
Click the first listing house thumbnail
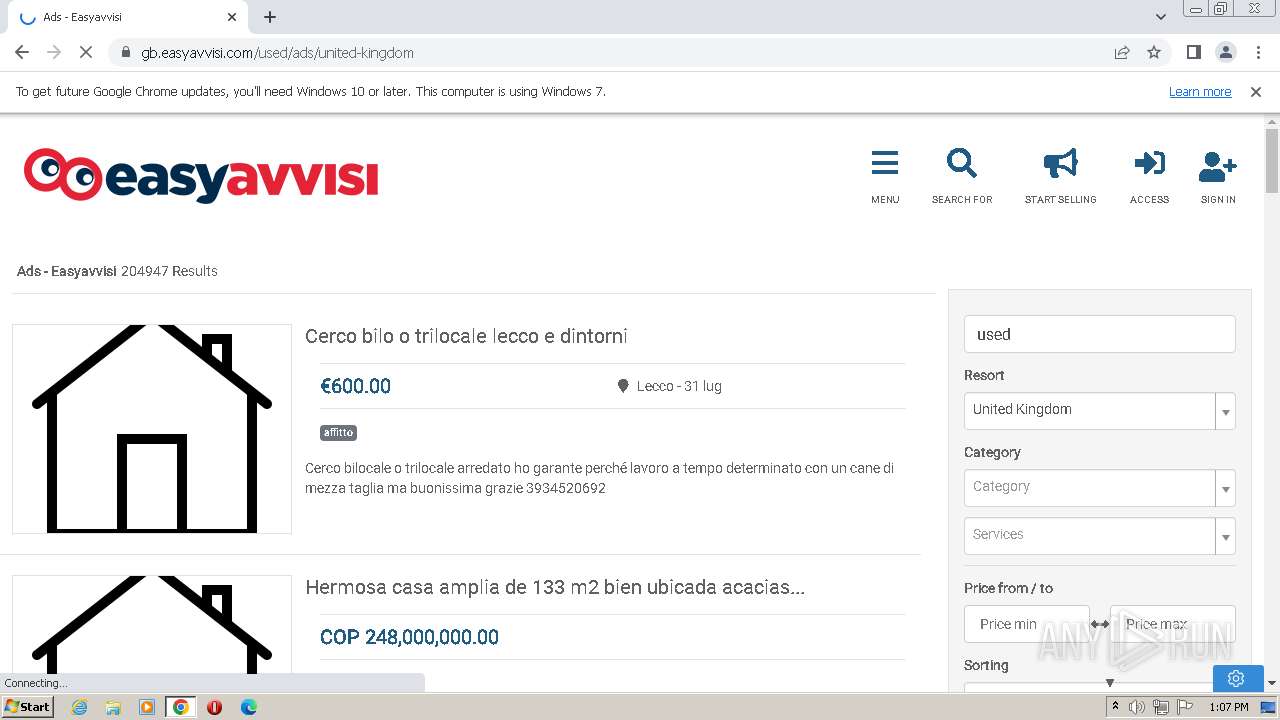pos(152,429)
